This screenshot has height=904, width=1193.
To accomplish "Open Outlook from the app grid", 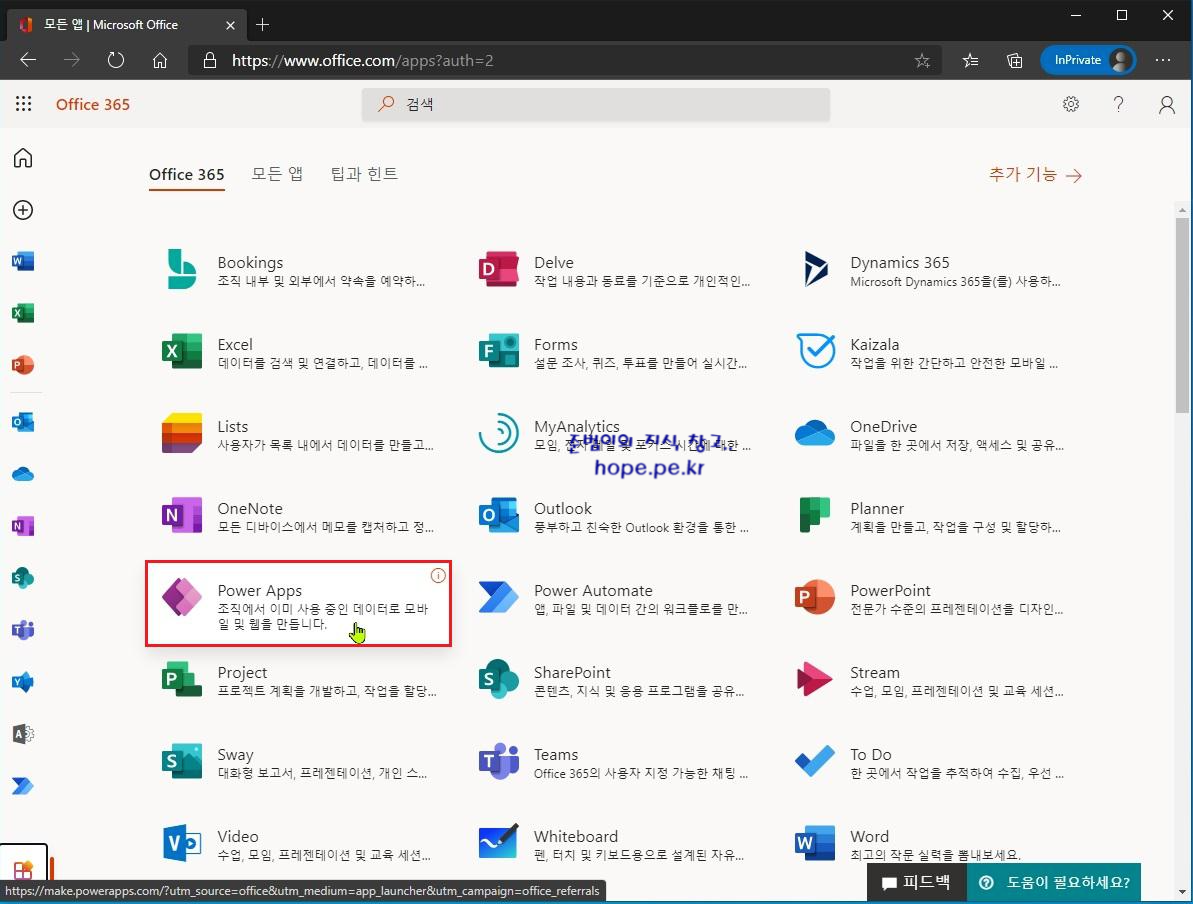I will (498, 514).
